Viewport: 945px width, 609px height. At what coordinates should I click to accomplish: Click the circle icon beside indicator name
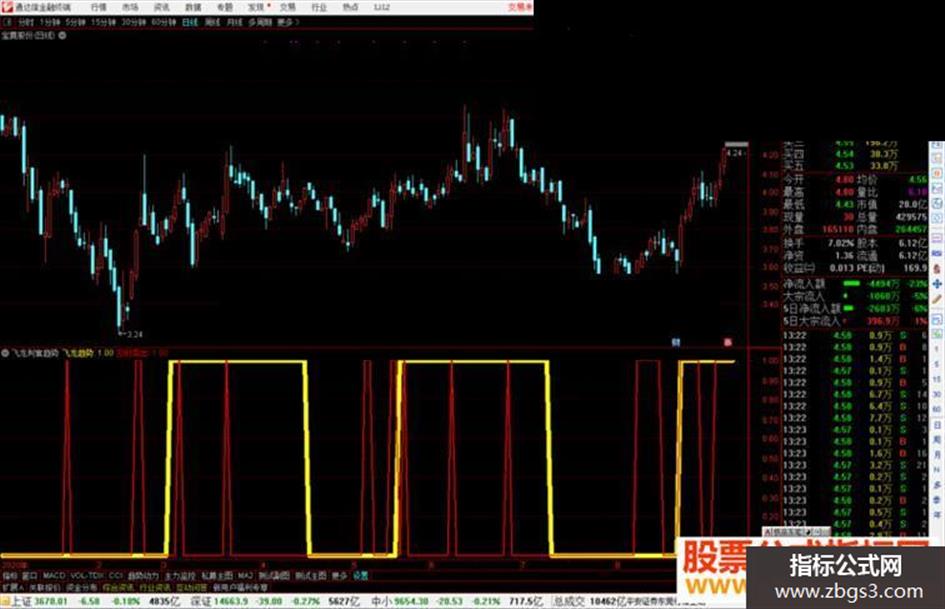point(5,353)
